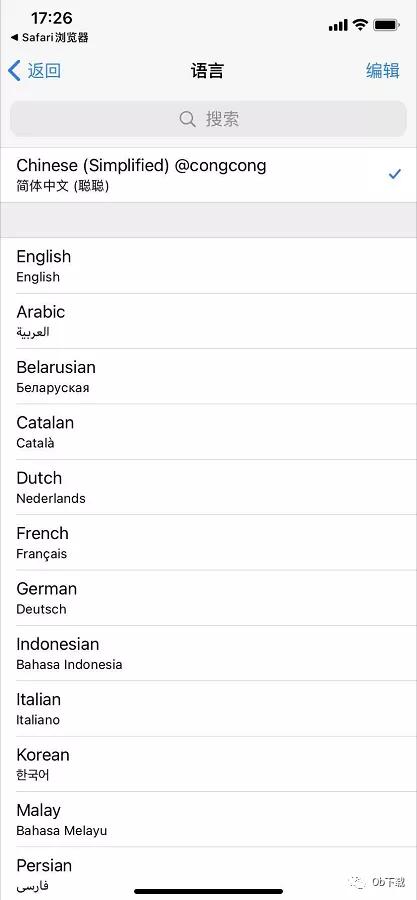417x900 pixels.
Task: Choose Belarusian from the list
Action: pos(209,377)
